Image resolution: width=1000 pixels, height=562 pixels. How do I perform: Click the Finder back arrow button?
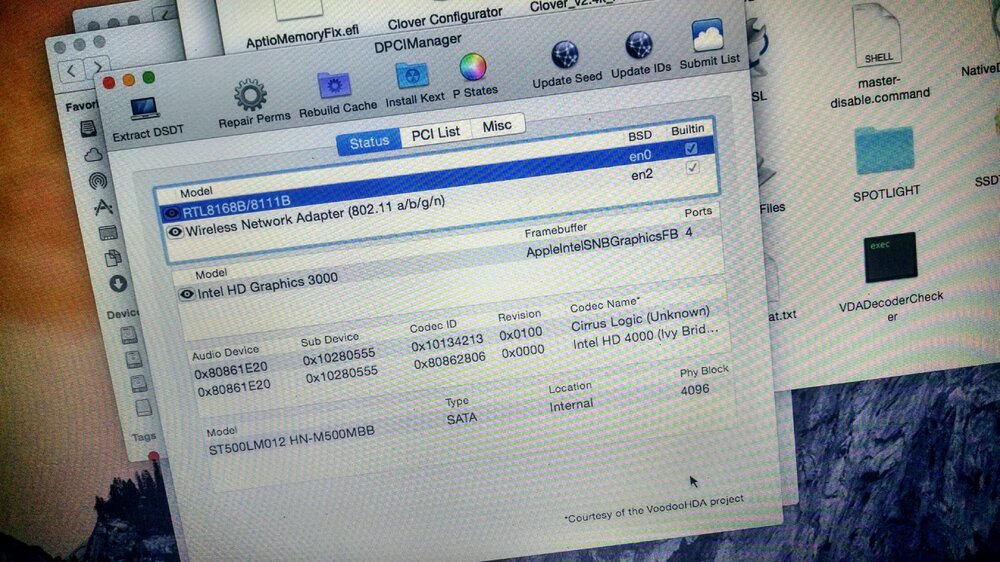71,72
